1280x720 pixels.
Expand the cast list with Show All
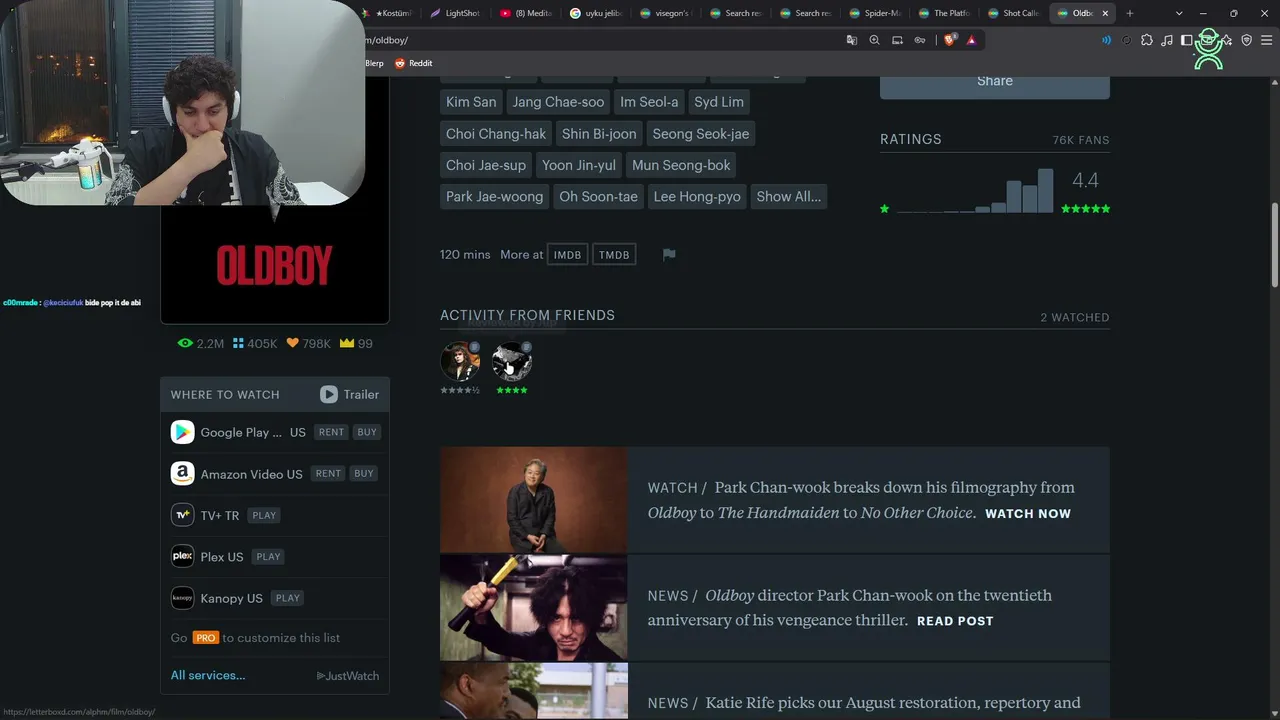coord(788,196)
